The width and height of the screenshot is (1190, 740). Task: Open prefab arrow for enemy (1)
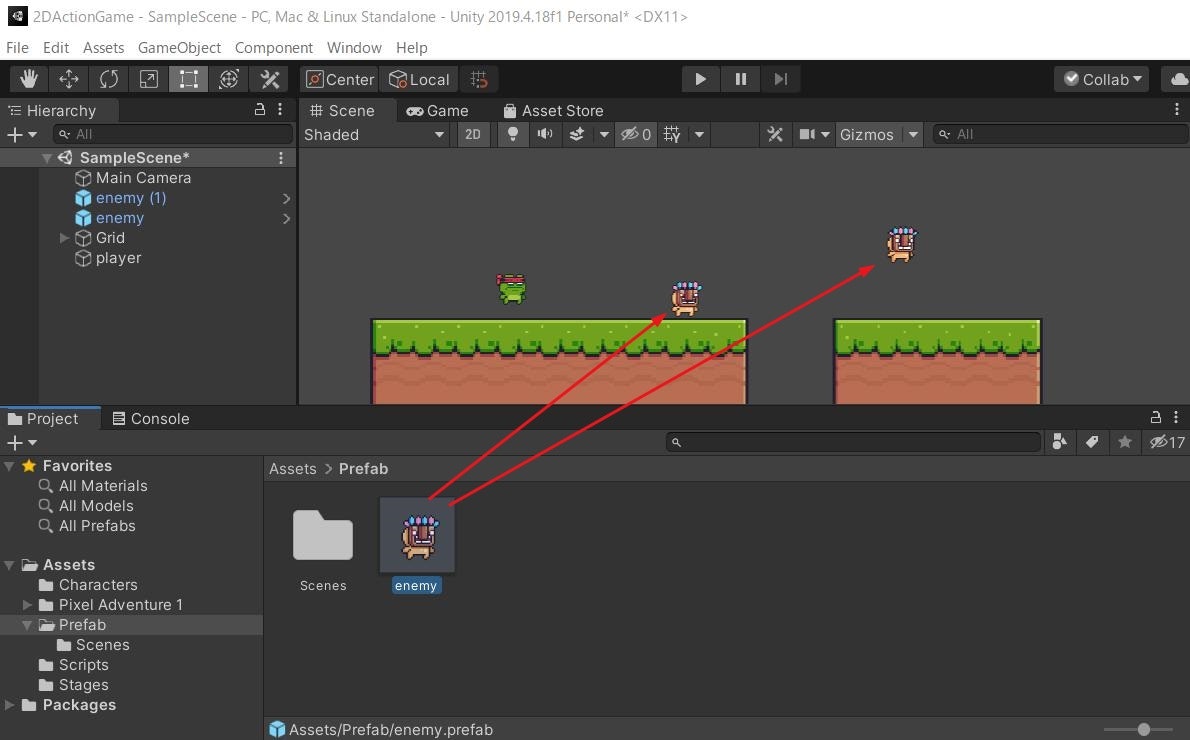coord(286,198)
